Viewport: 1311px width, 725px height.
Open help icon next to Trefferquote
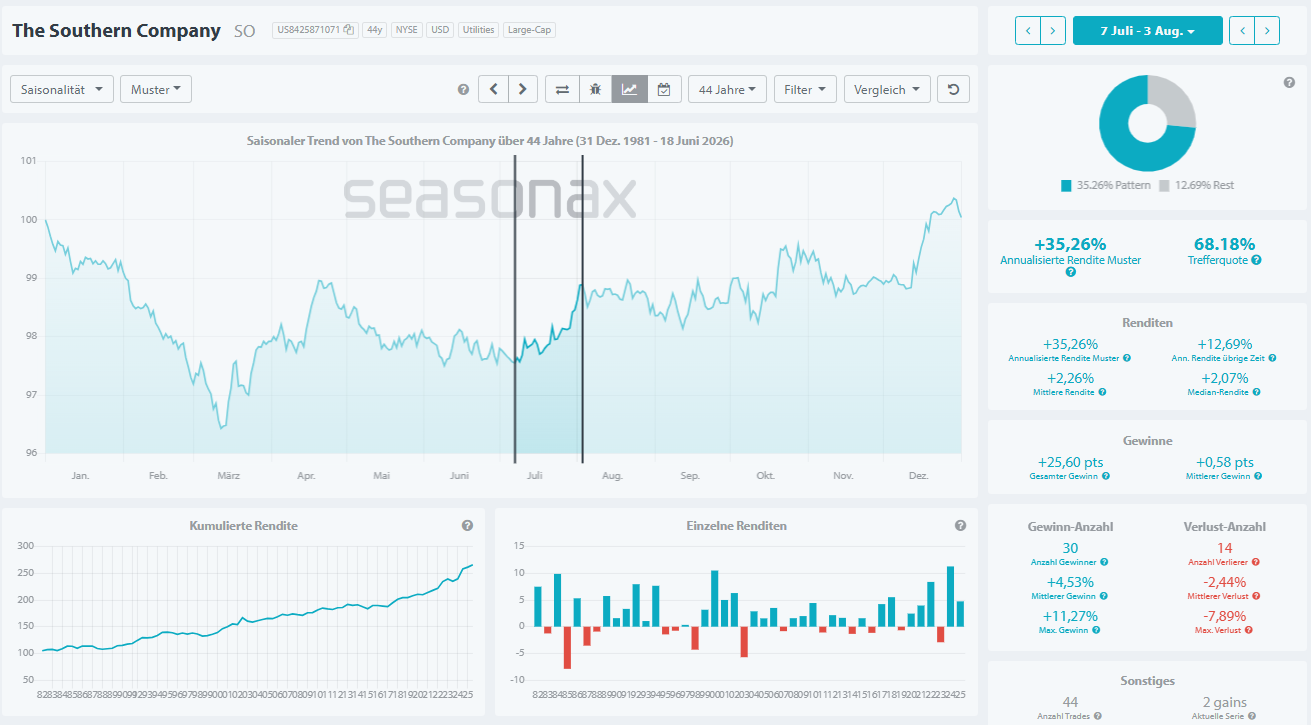1256,260
